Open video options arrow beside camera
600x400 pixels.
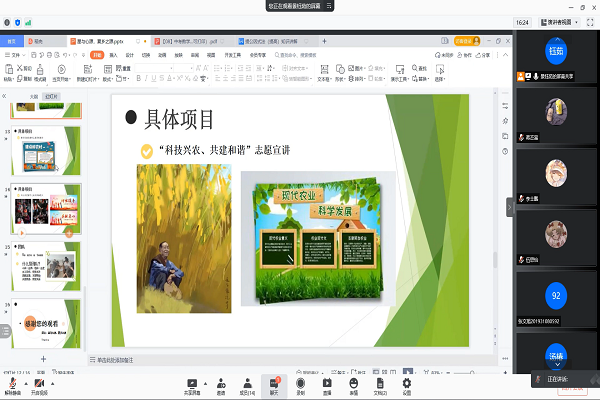click(52, 384)
